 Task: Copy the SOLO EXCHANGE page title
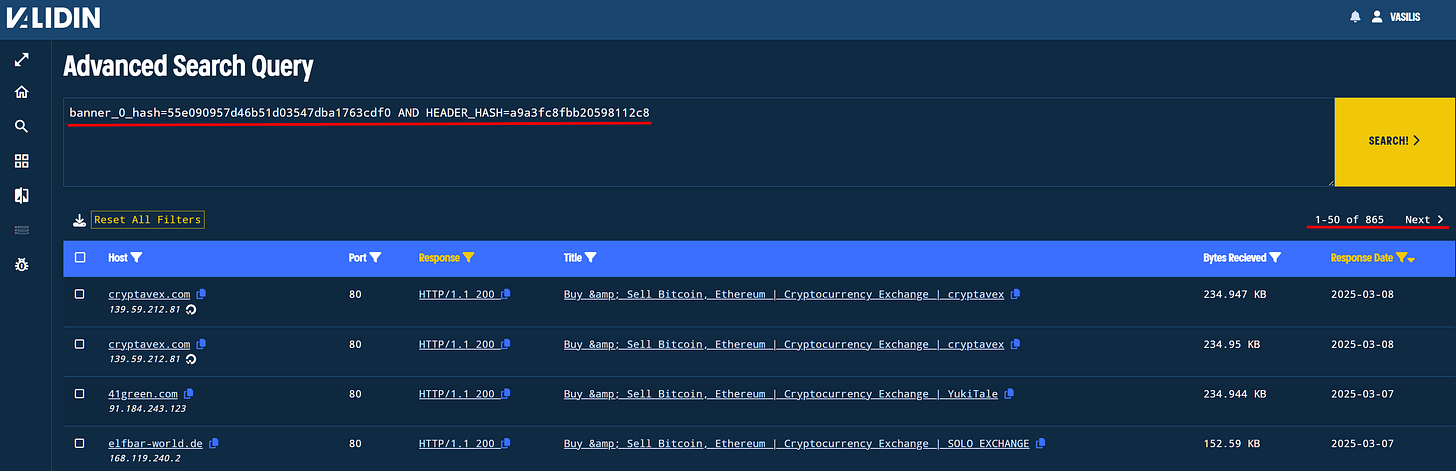[x=1041, y=443]
